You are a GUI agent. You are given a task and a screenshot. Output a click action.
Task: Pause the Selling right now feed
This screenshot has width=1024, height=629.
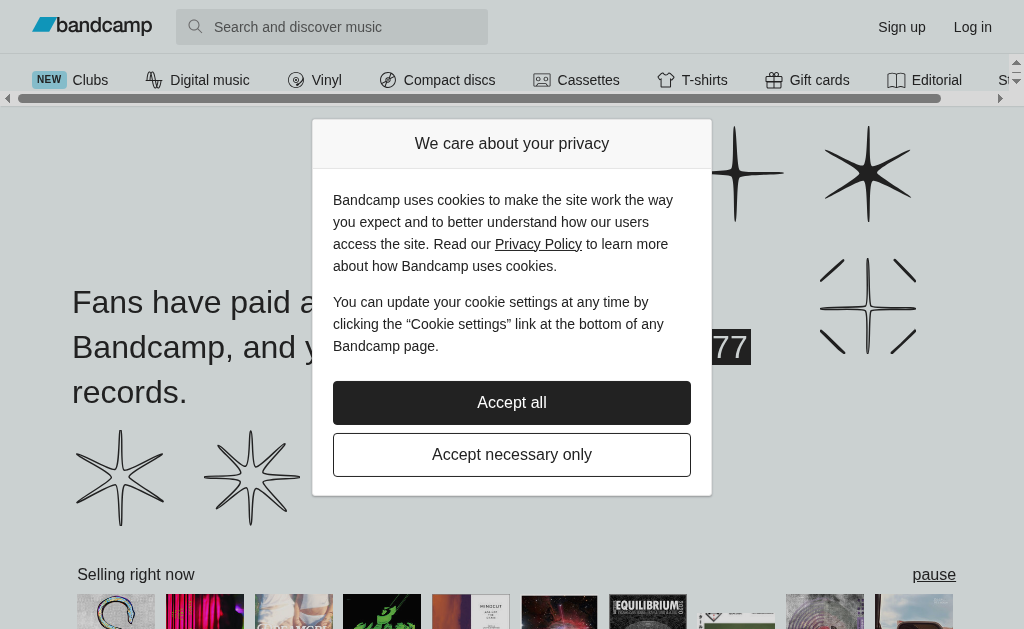pos(933,574)
